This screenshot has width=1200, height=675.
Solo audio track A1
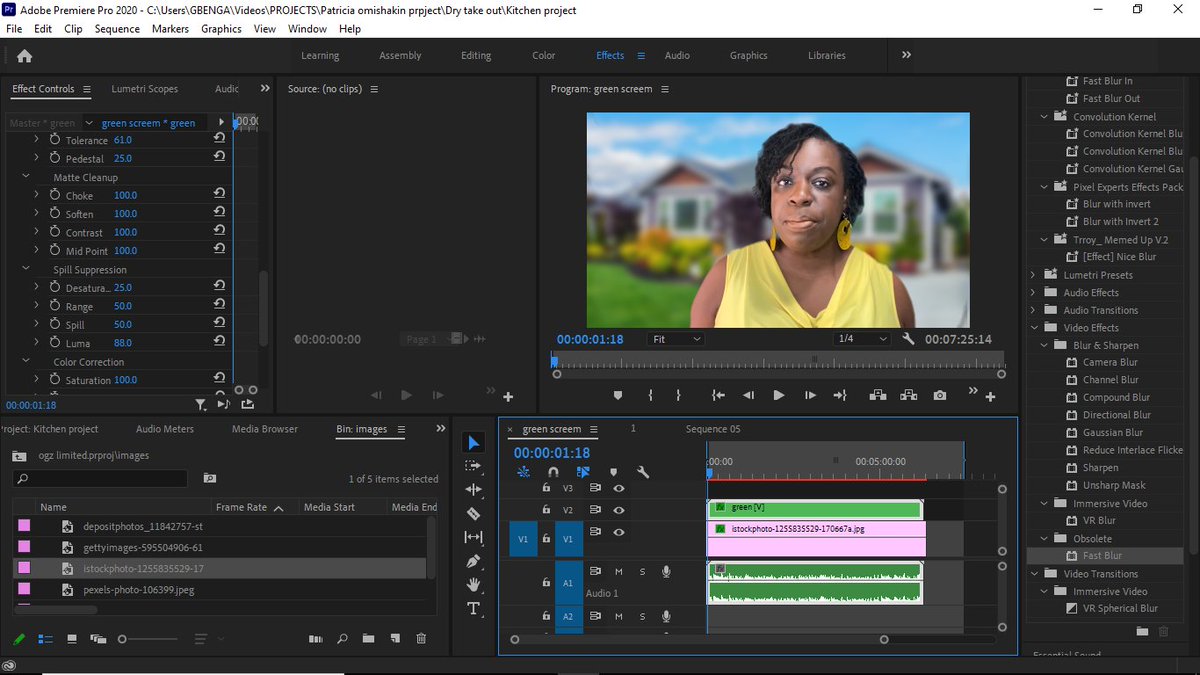(x=642, y=572)
